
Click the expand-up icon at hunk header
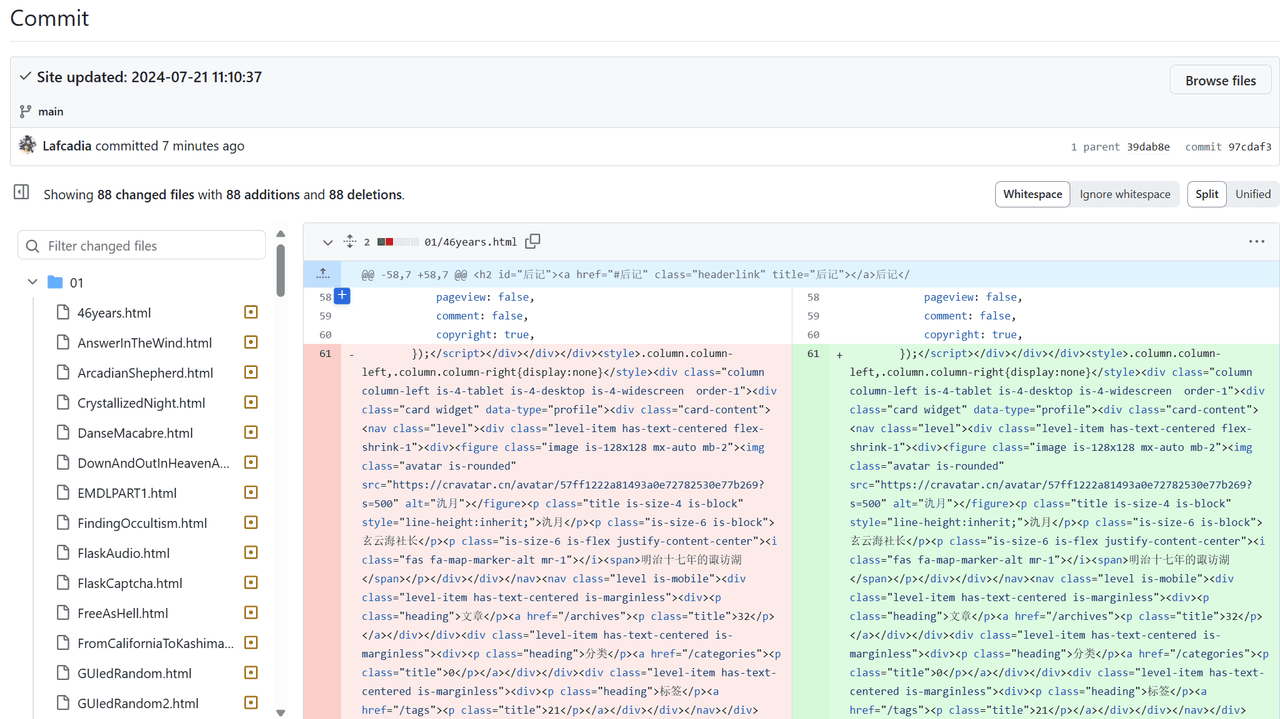322,274
